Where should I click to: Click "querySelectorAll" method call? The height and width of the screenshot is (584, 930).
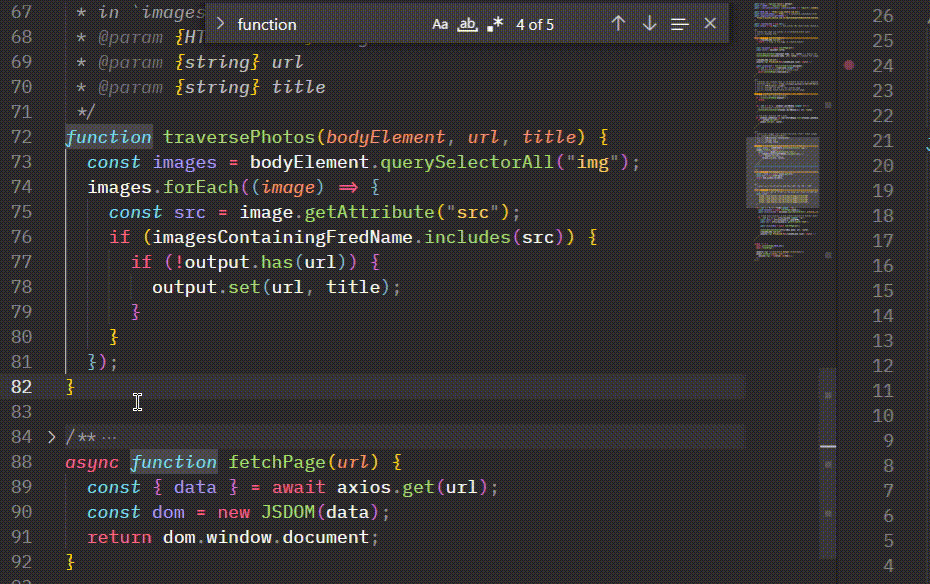467,162
